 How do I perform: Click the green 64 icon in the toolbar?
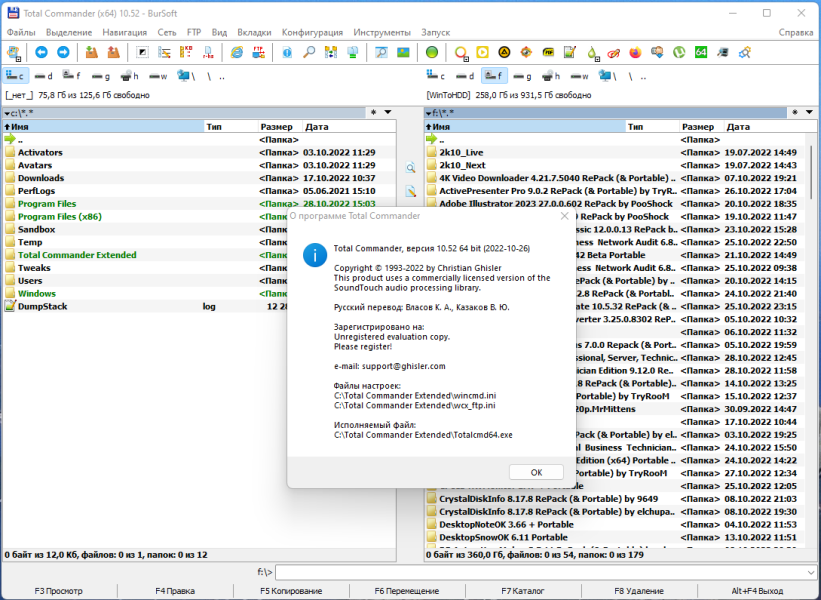[701, 52]
